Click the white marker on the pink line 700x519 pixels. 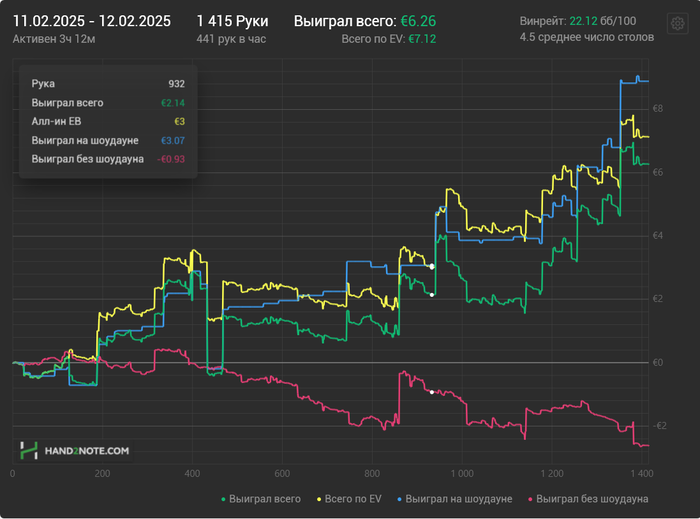(x=432, y=392)
